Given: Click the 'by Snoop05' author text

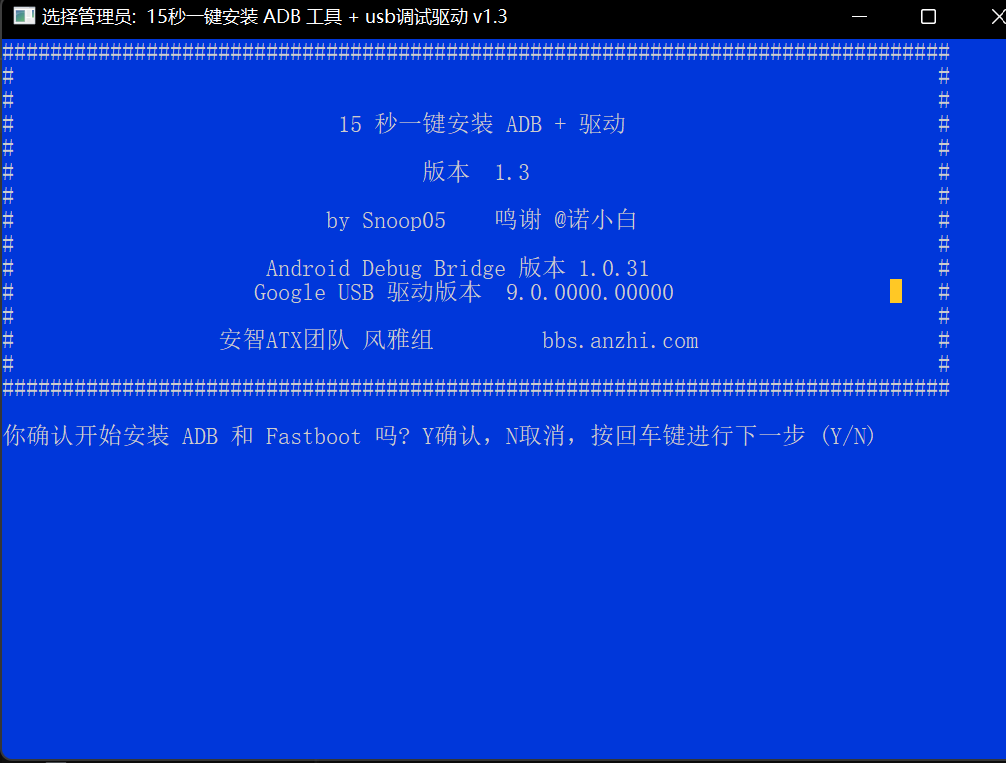Looking at the screenshot, I should (386, 220).
